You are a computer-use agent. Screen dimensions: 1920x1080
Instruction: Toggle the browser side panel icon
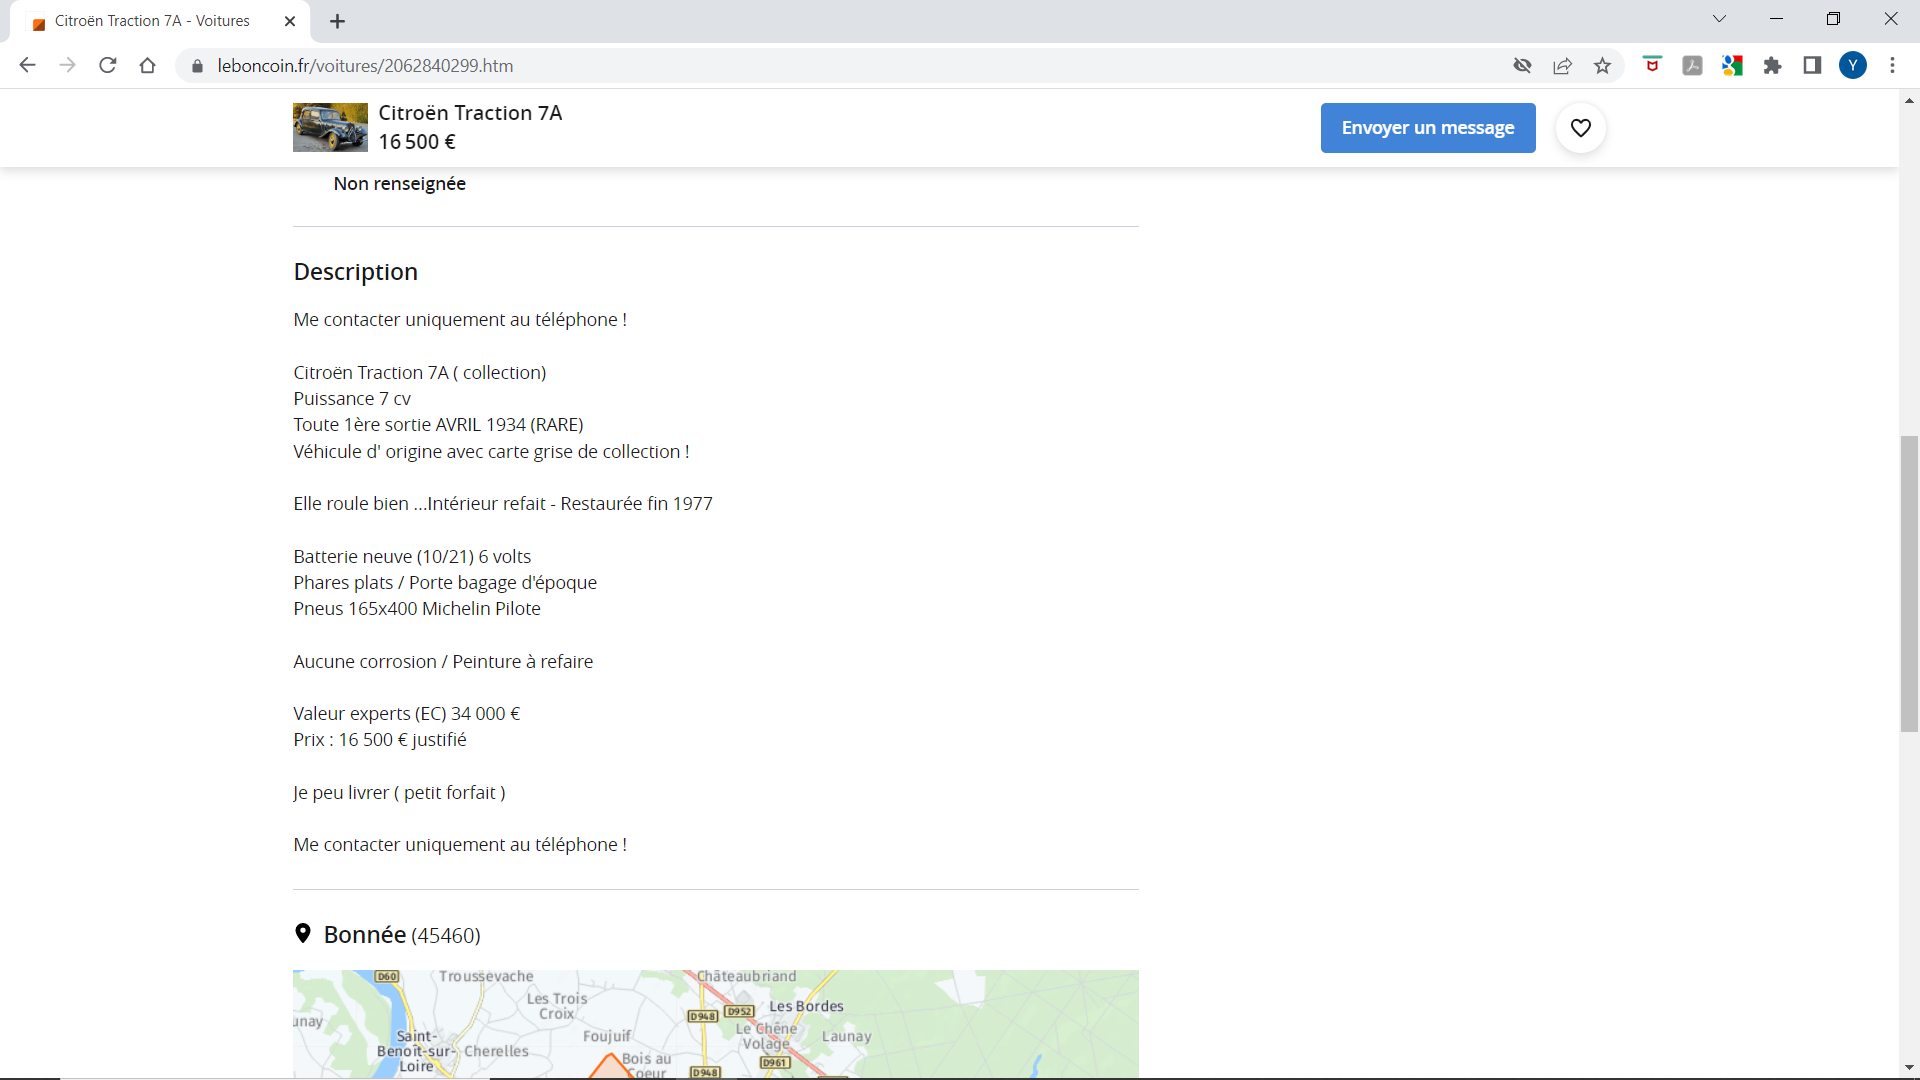click(x=1812, y=66)
